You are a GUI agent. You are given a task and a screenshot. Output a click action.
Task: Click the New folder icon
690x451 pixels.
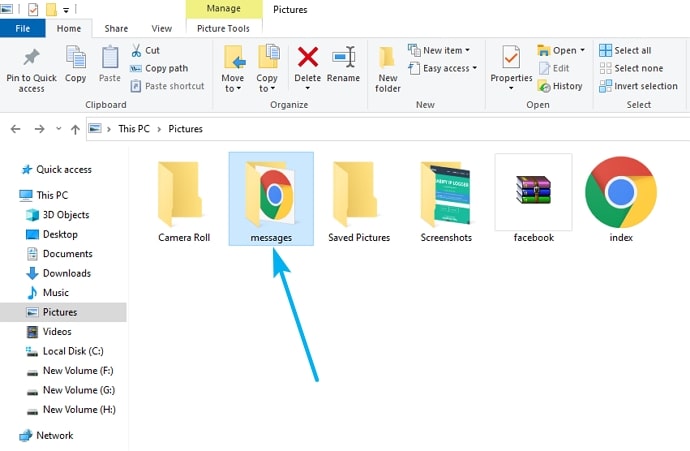pyautogui.click(x=387, y=58)
